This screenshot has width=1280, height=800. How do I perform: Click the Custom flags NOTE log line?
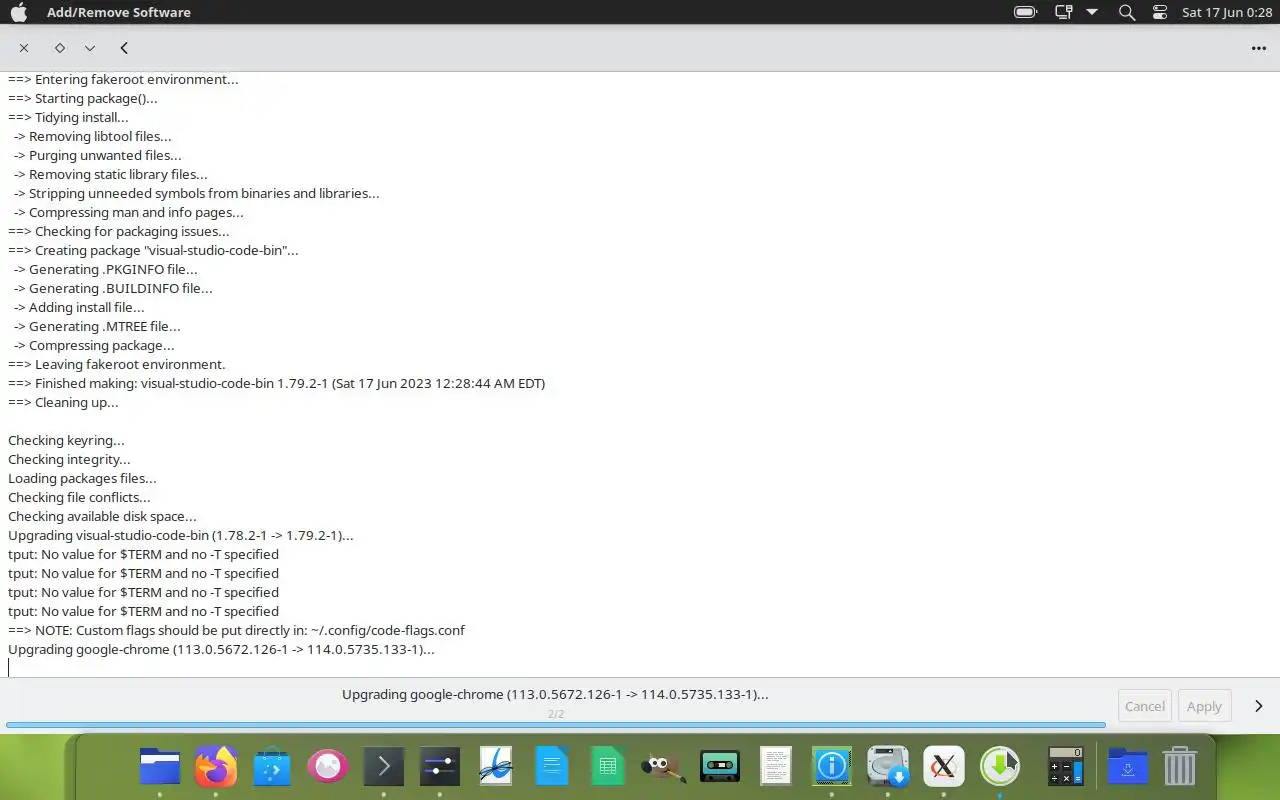point(236,630)
